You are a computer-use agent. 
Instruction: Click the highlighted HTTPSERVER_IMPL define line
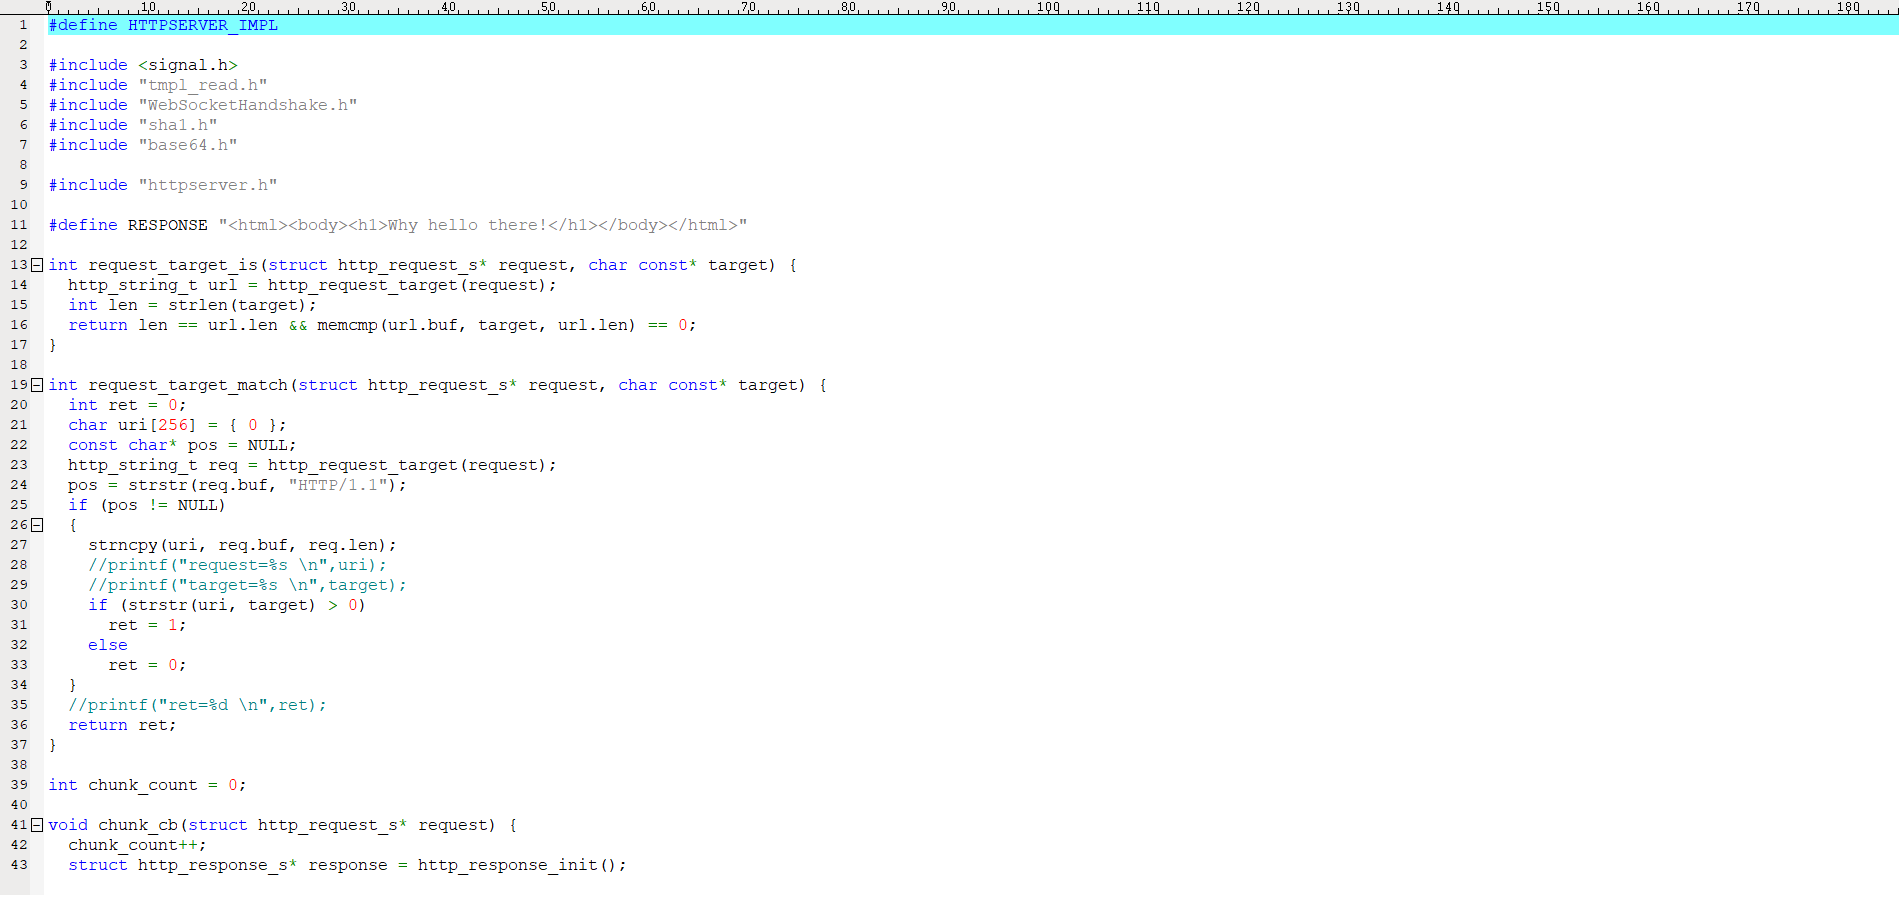pos(163,25)
